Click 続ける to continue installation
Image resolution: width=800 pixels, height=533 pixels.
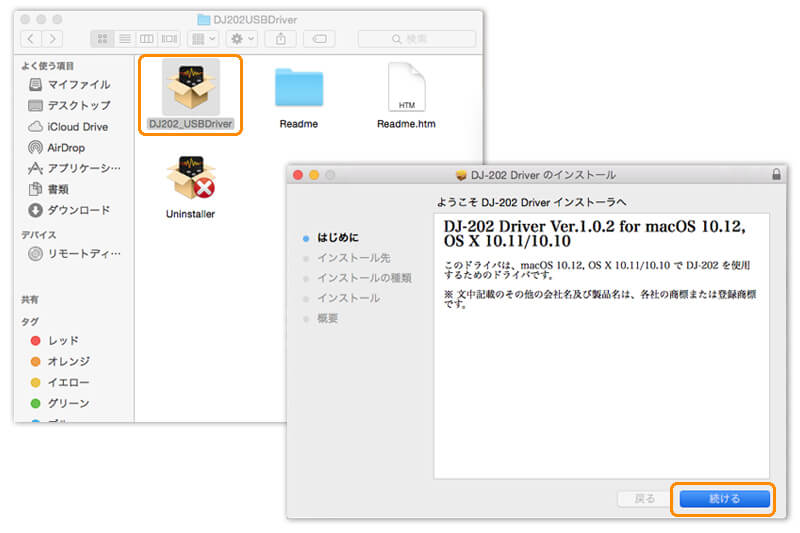724,498
